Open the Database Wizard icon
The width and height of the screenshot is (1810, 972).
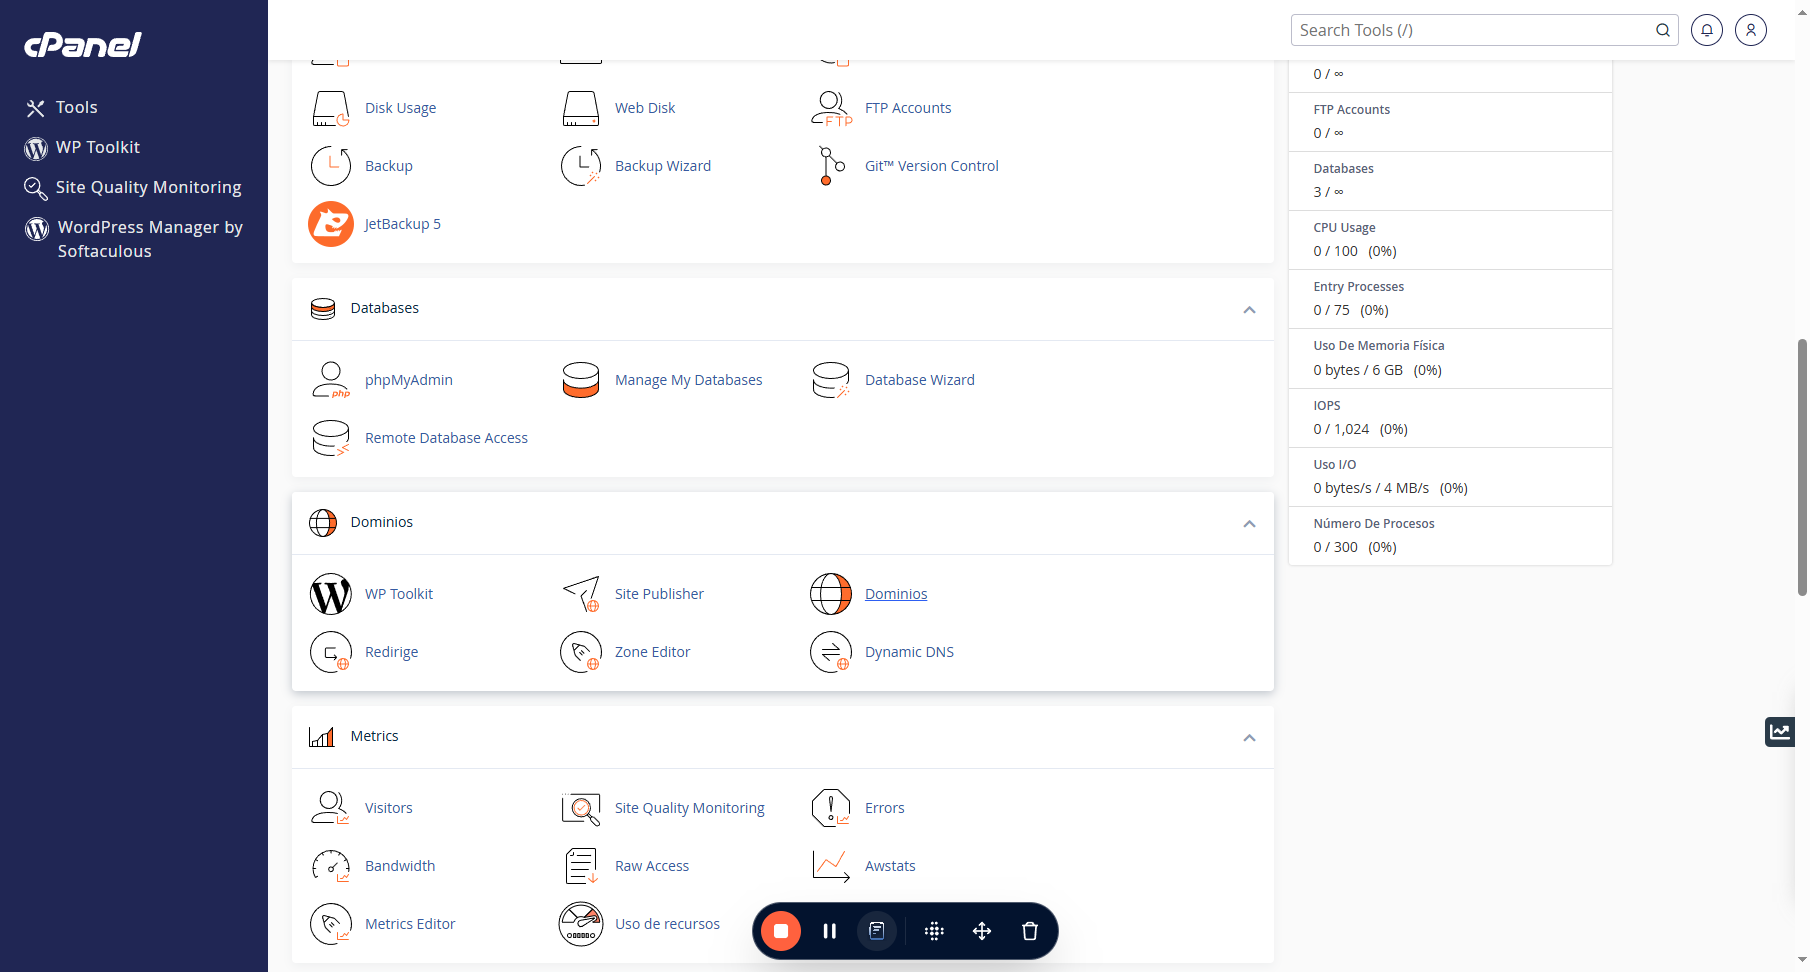(x=831, y=380)
